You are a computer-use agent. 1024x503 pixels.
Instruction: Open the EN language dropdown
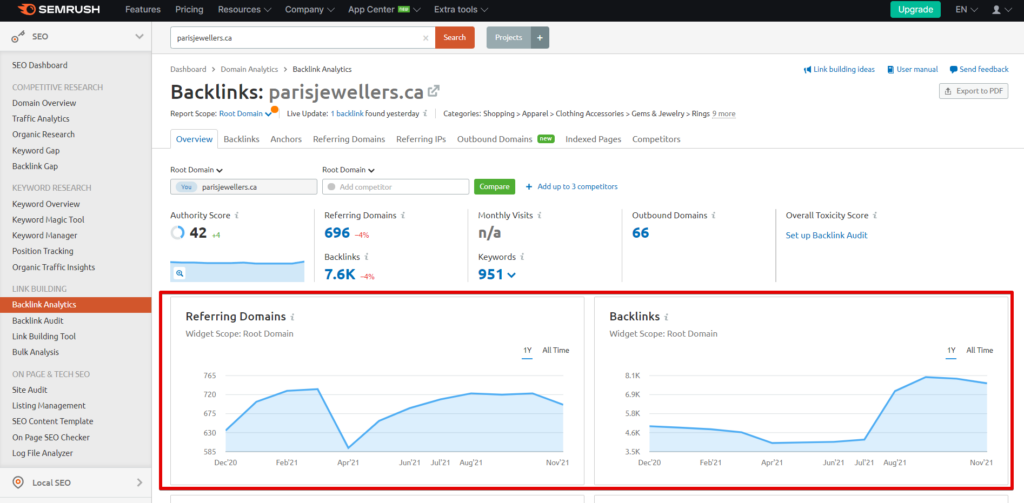(x=966, y=10)
